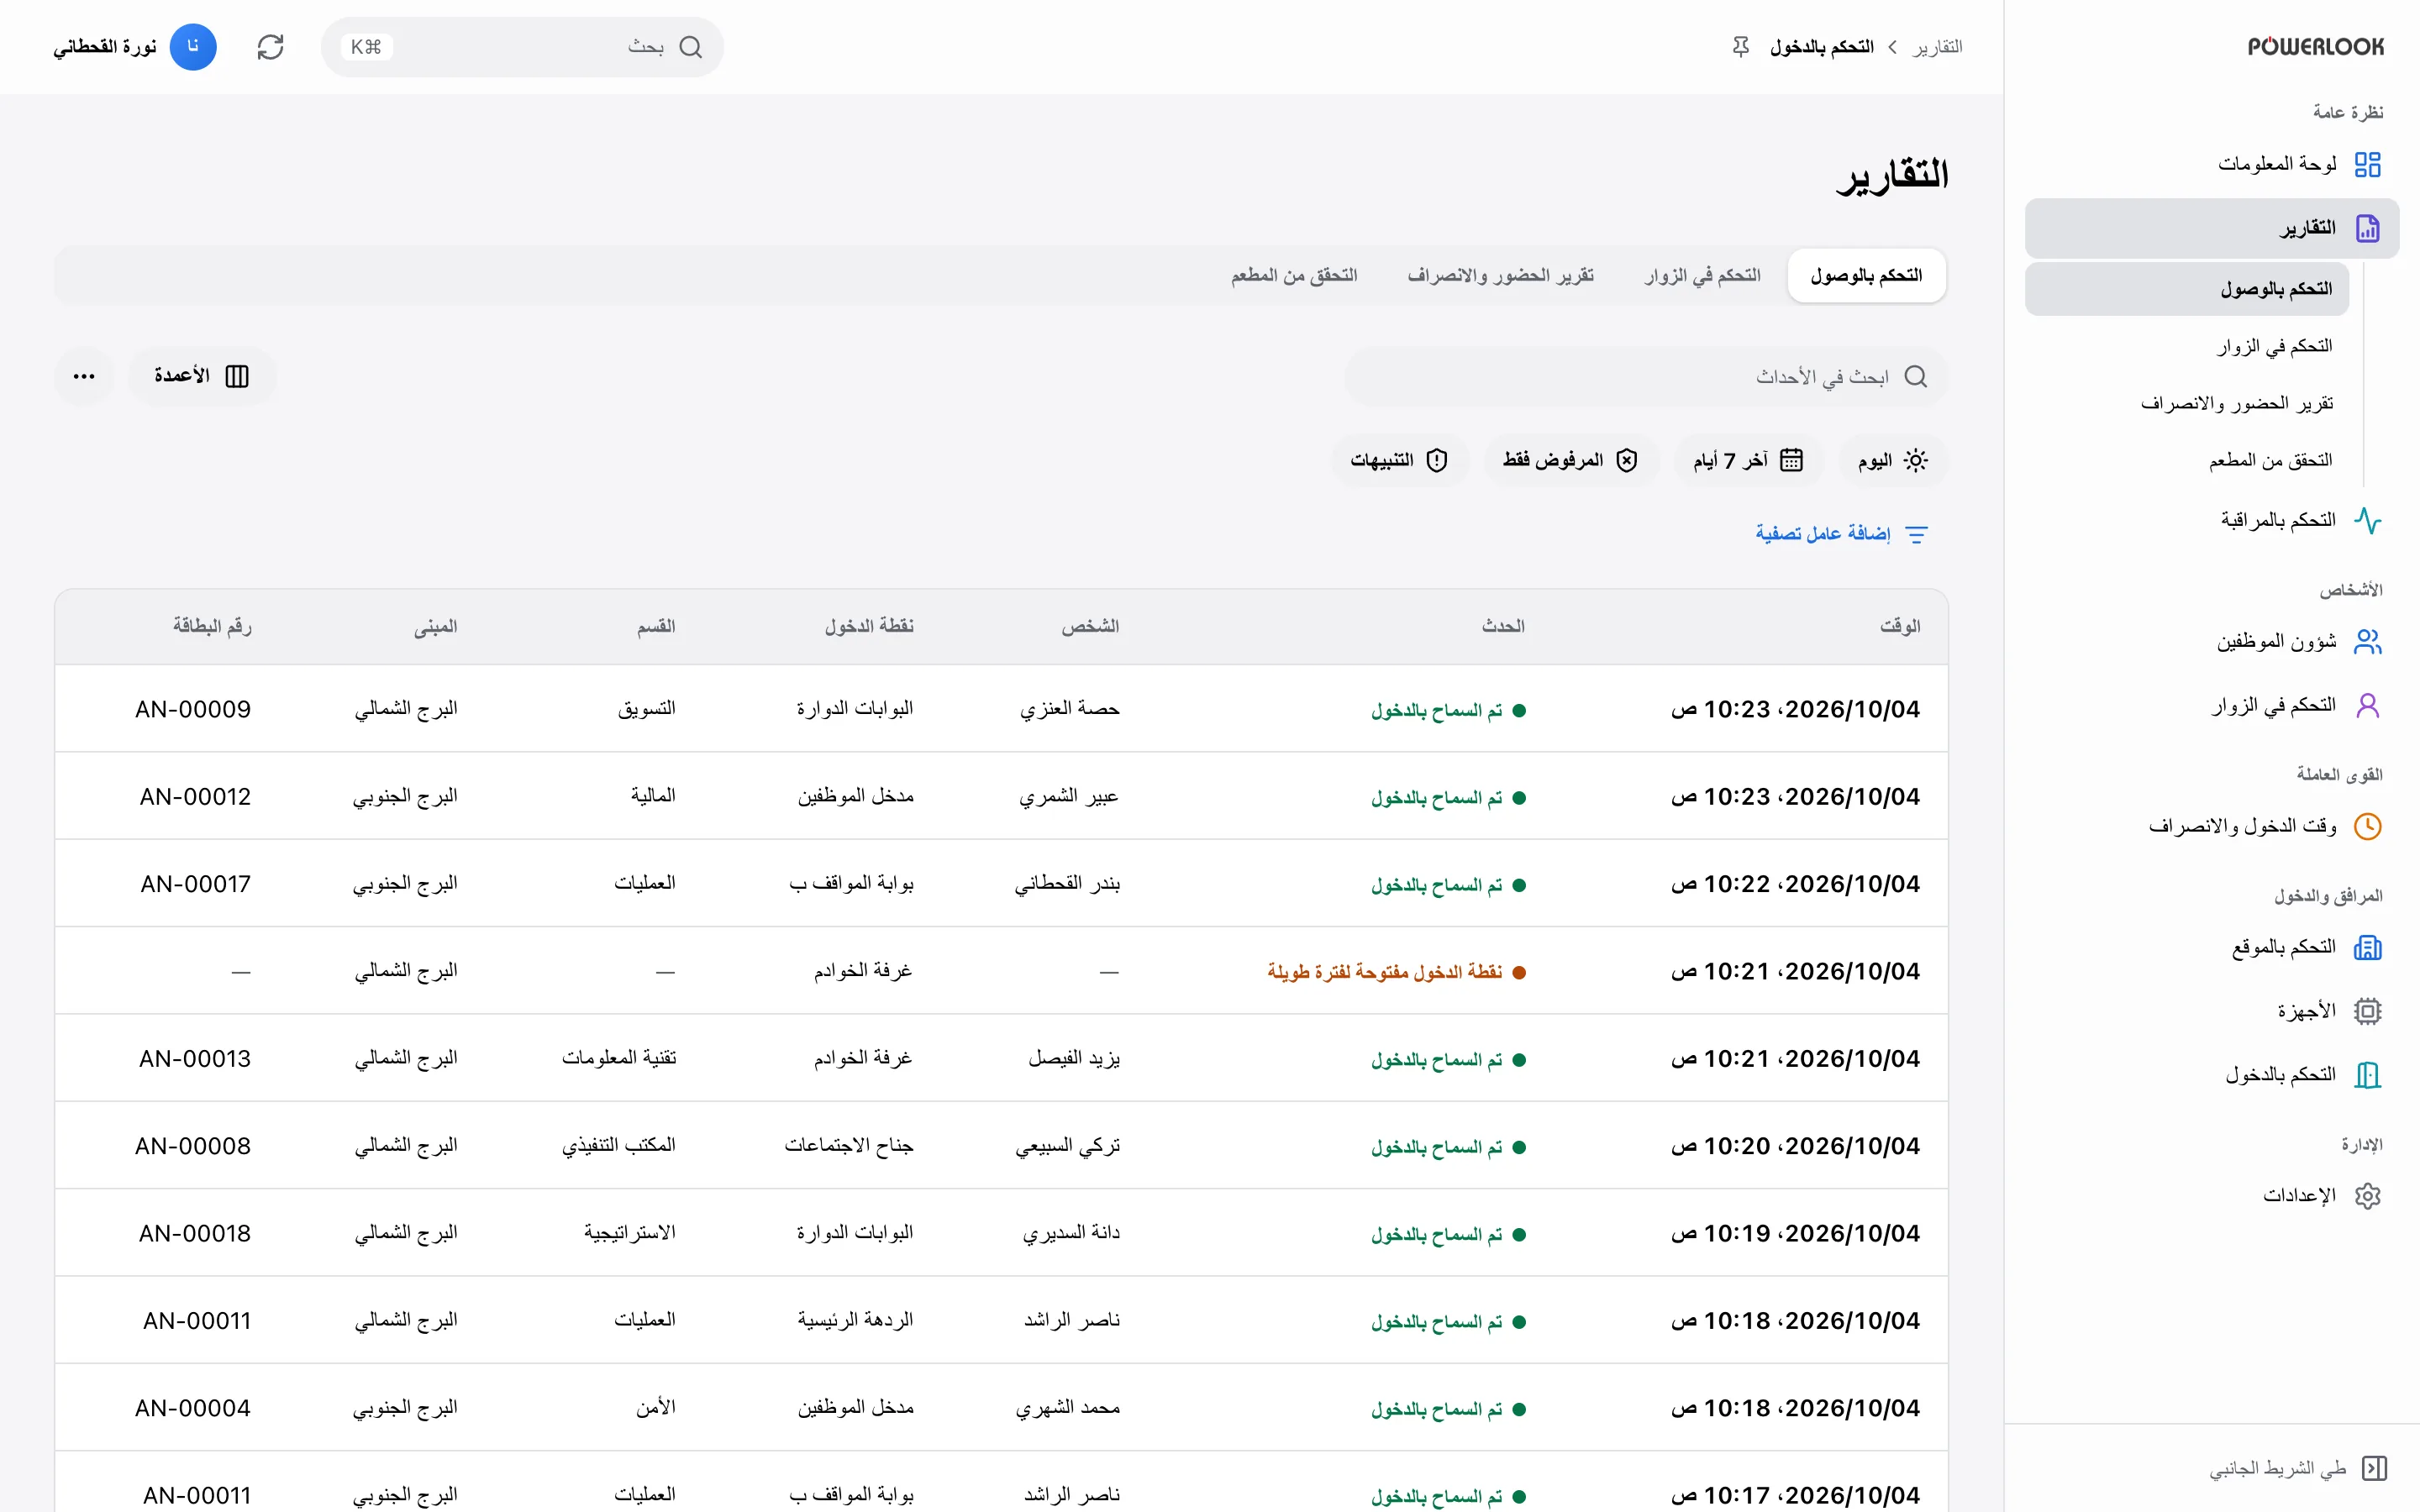Click card number AN-00017

[x=196, y=884]
